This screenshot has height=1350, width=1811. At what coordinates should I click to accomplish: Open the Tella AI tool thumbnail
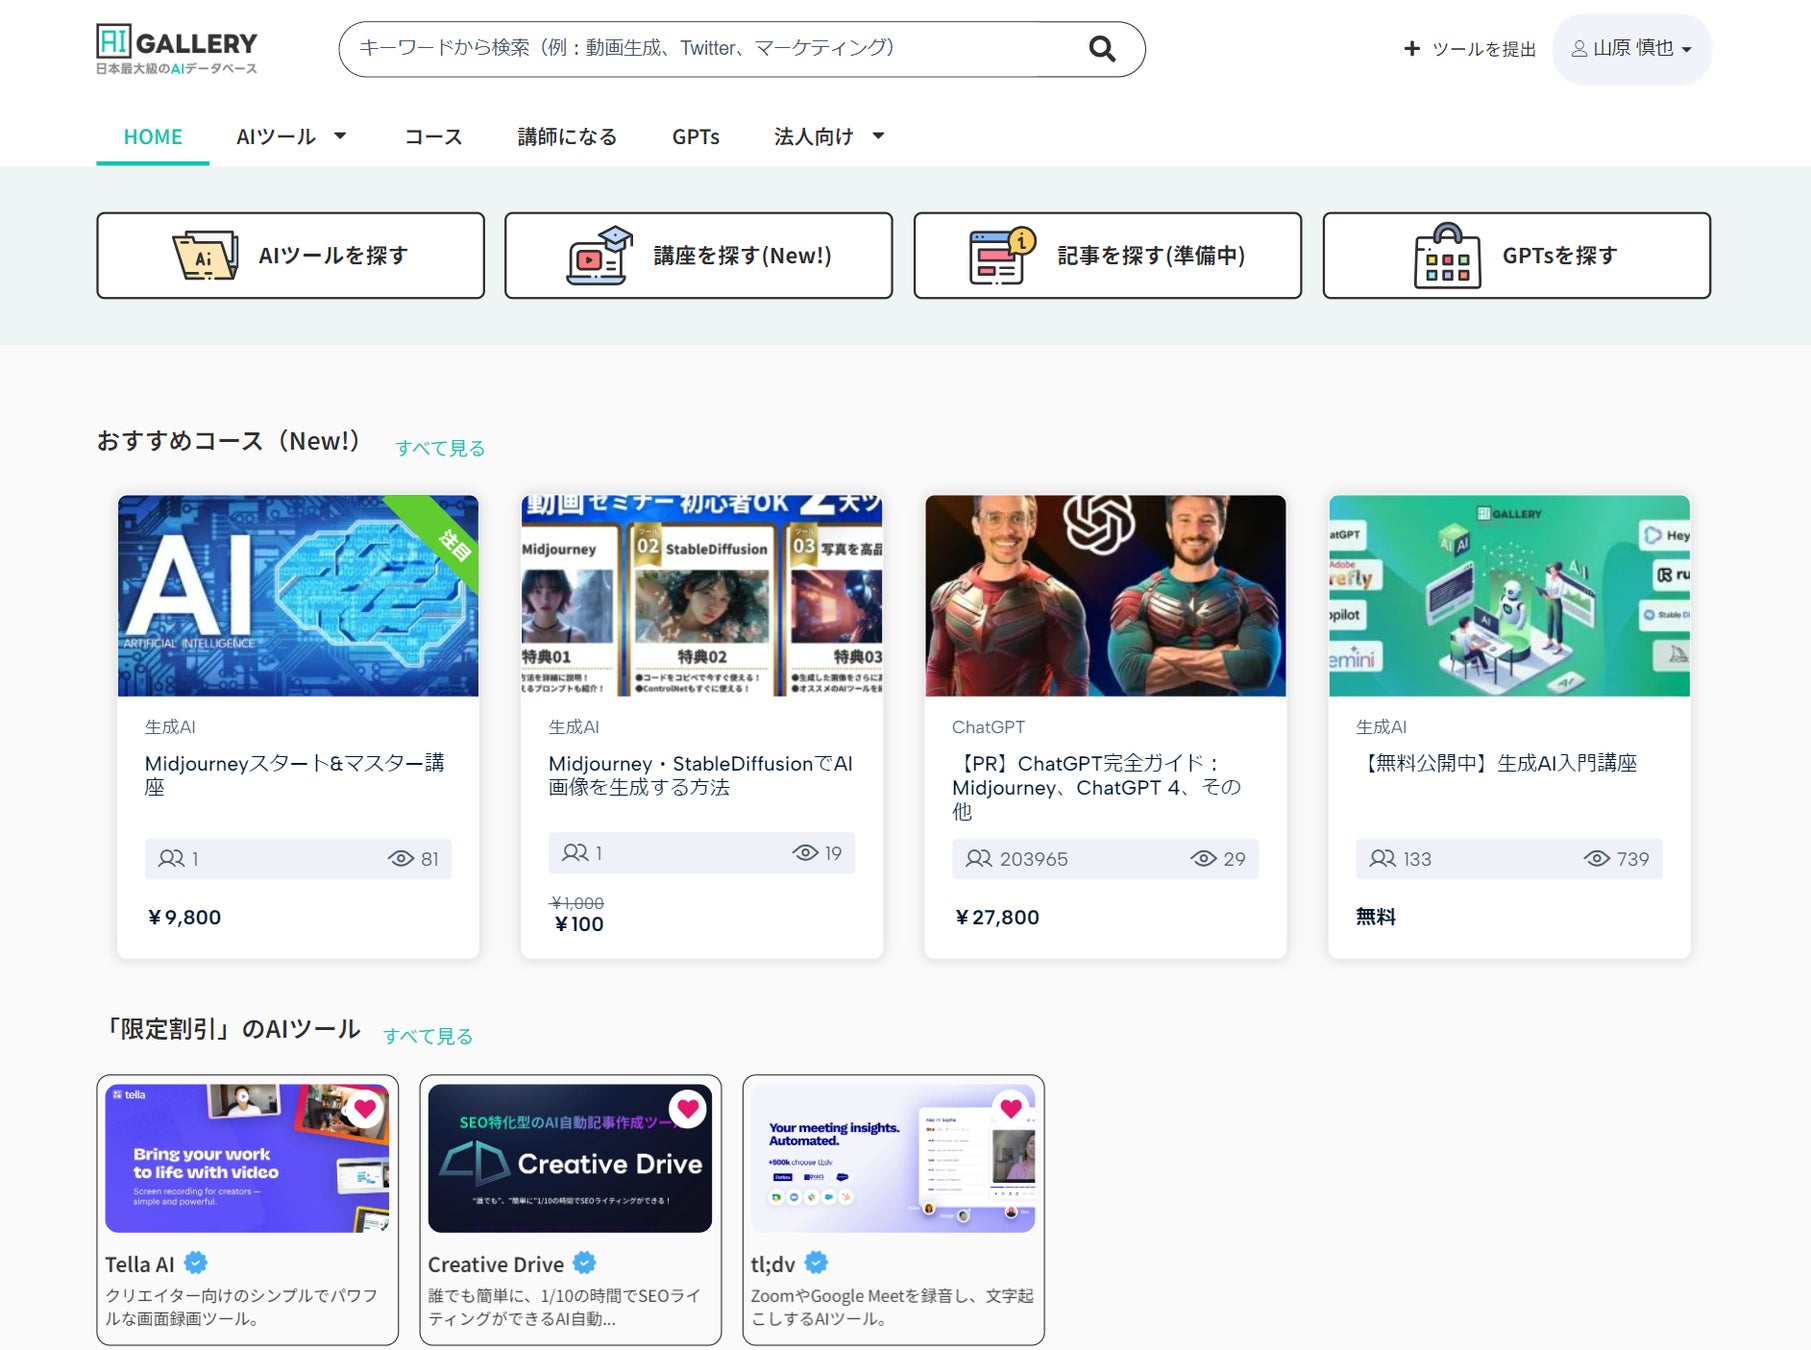[248, 1158]
